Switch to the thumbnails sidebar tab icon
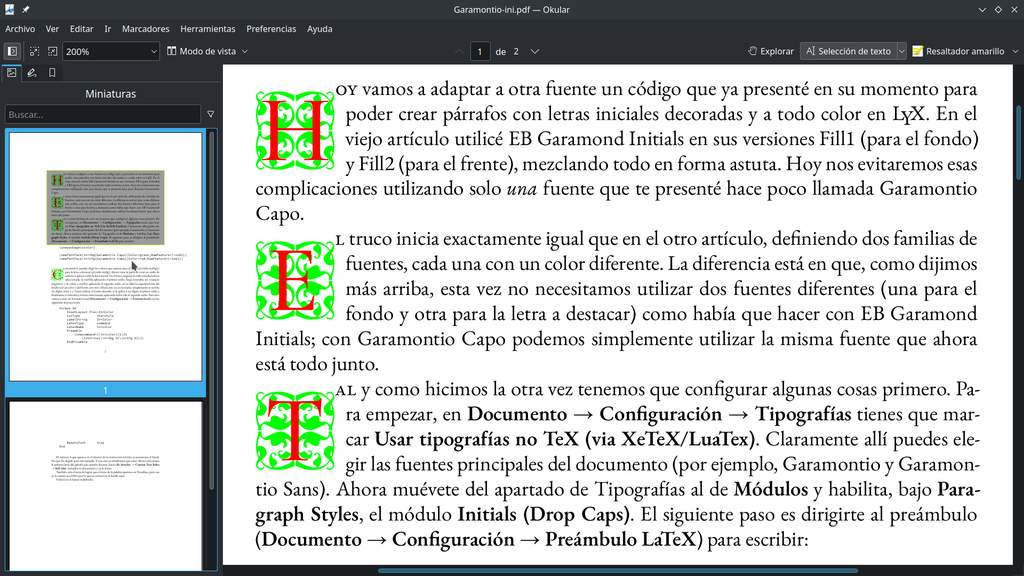This screenshot has height=576, width=1024. [12, 73]
